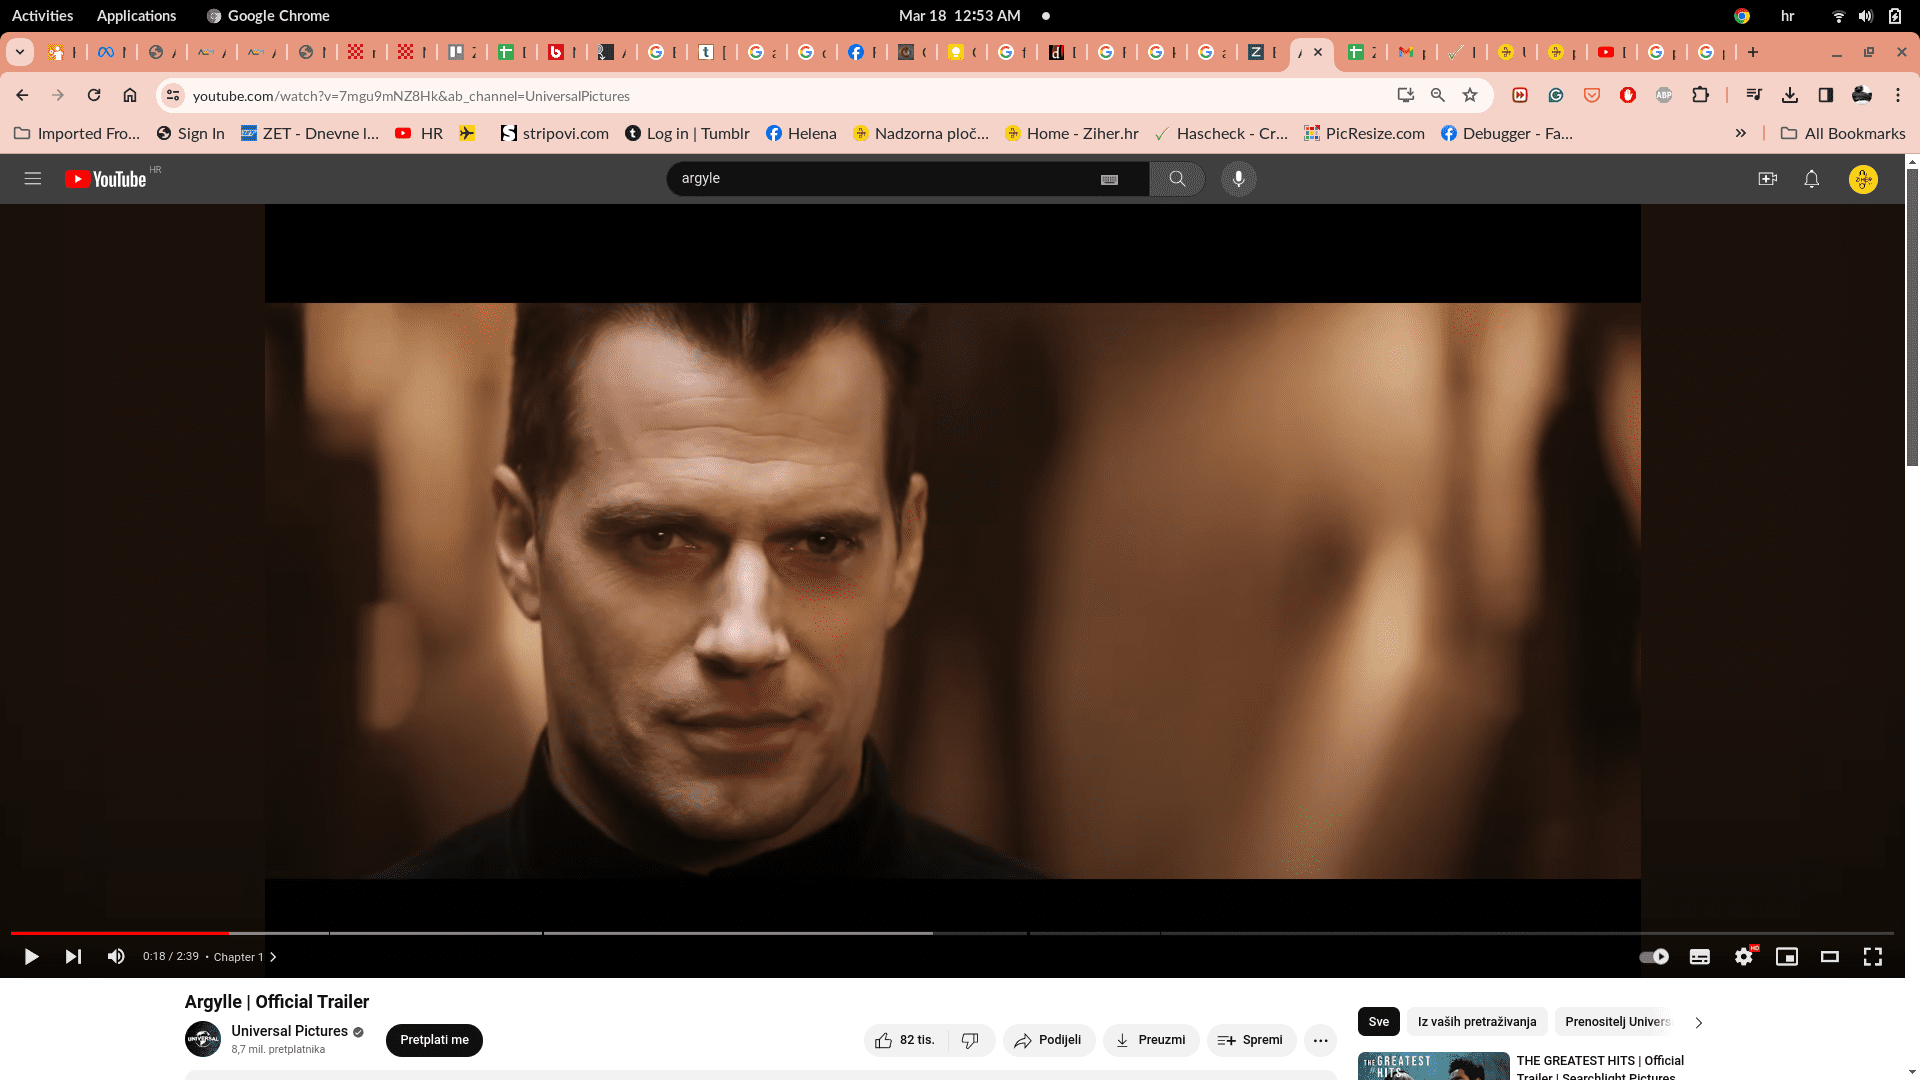Open YouTube notifications bell

[1811, 178]
